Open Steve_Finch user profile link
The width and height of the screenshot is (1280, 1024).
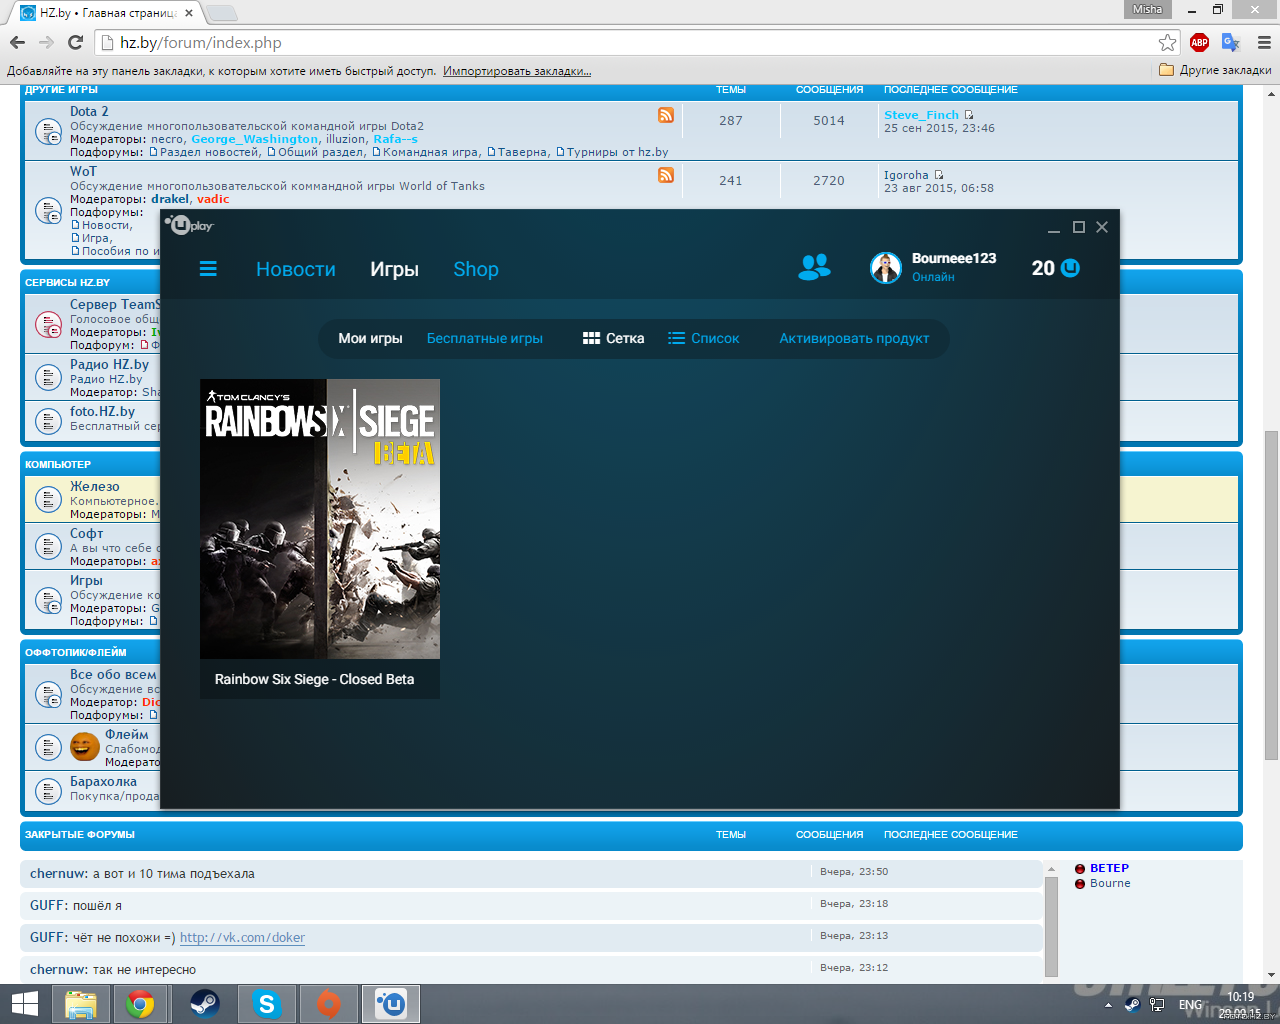pyautogui.click(x=921, y=115)
